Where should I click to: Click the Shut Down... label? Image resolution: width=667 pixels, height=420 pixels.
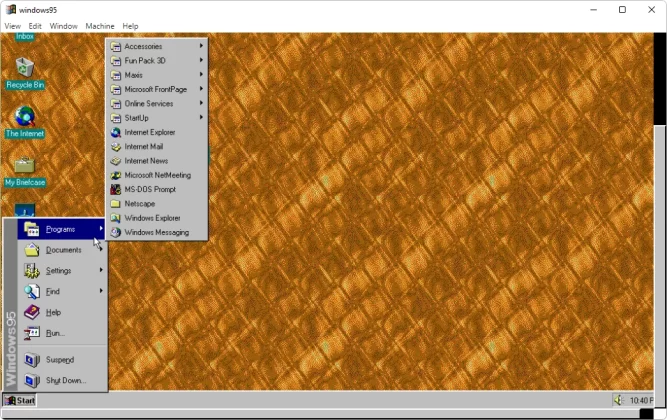click(x=66, y=380)
